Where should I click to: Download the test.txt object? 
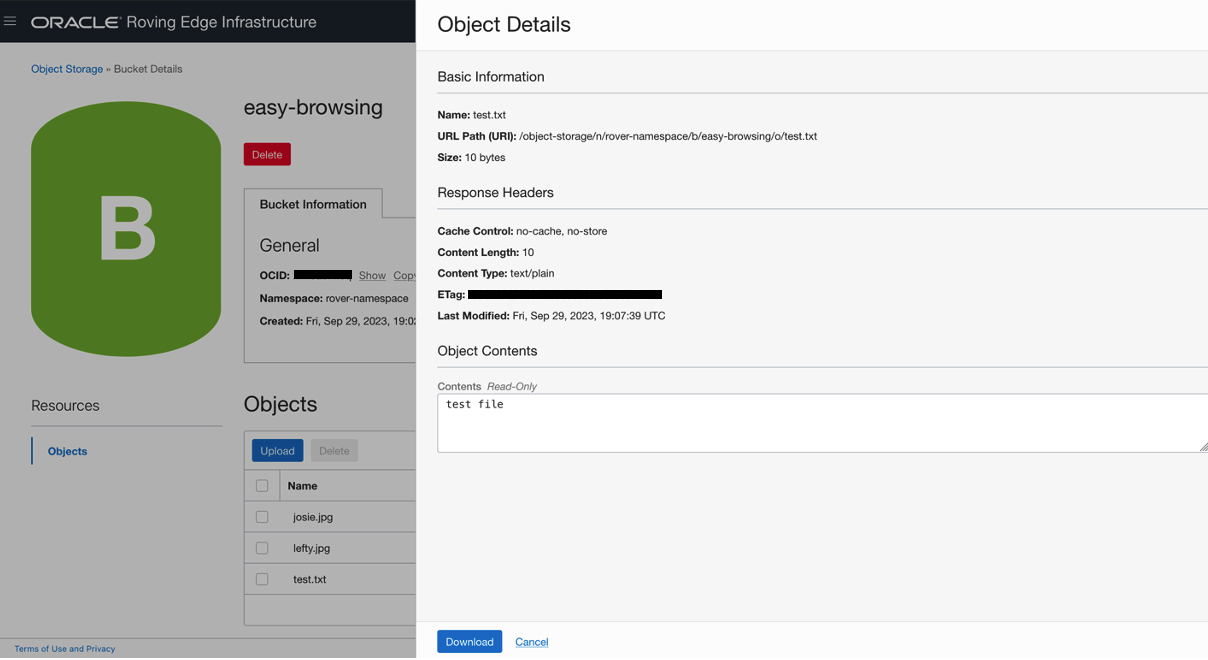click(469, 641)
